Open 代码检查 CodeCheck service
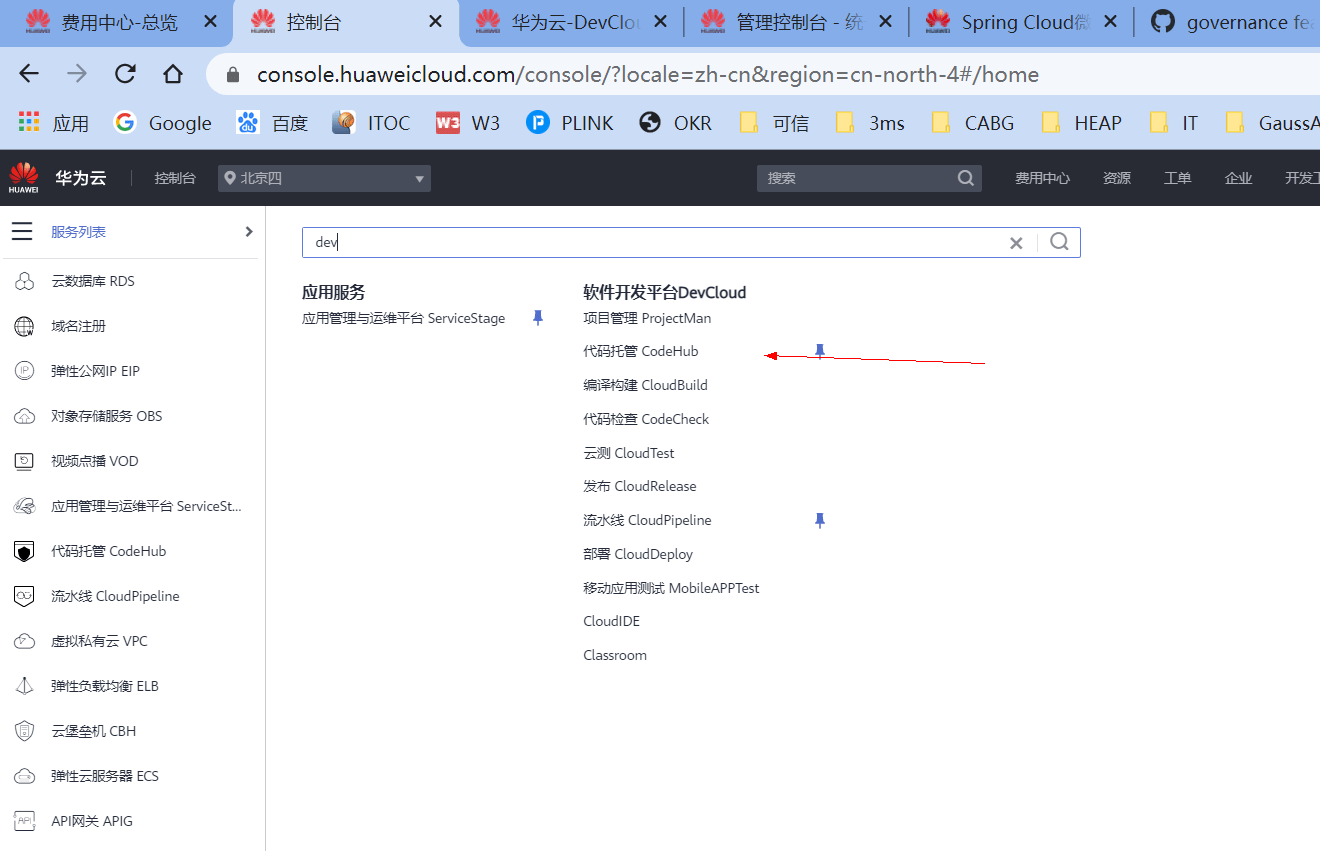This screenshot has height=851, width=1320. 646,419
